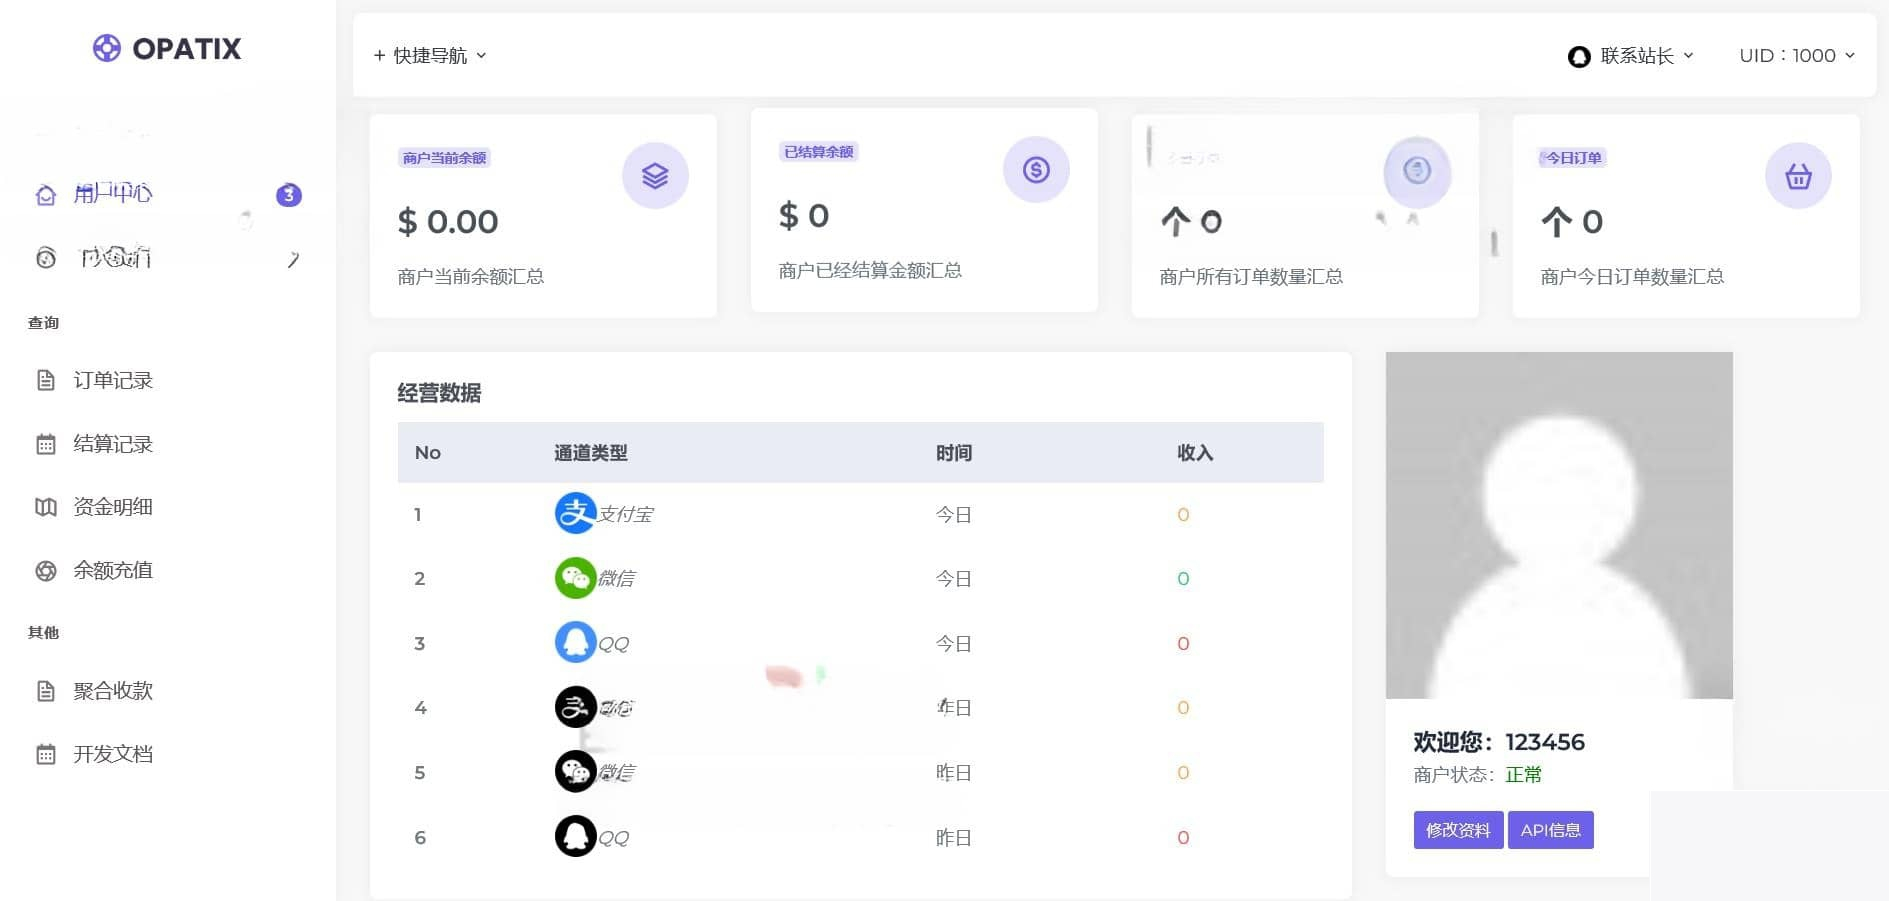Click the dollar icon on 已结算余额 card
This screenshot has height=901, width=1889.
point(1036,169)
